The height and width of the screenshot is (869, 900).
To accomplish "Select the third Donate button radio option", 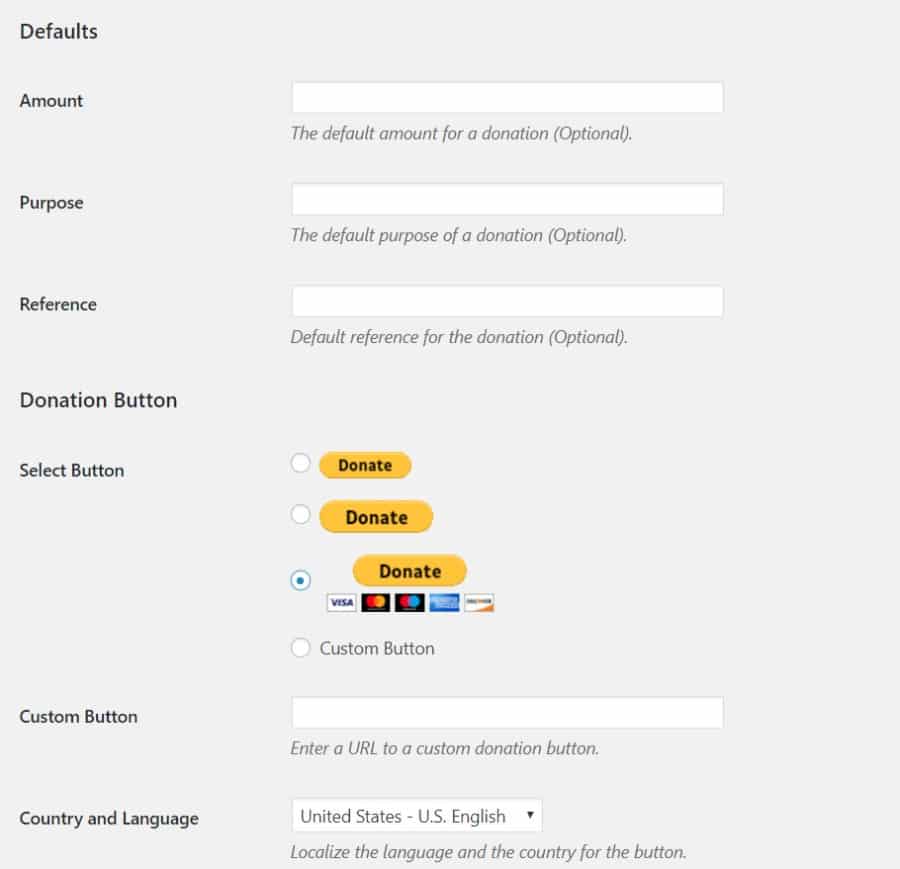I will point(300,578).
